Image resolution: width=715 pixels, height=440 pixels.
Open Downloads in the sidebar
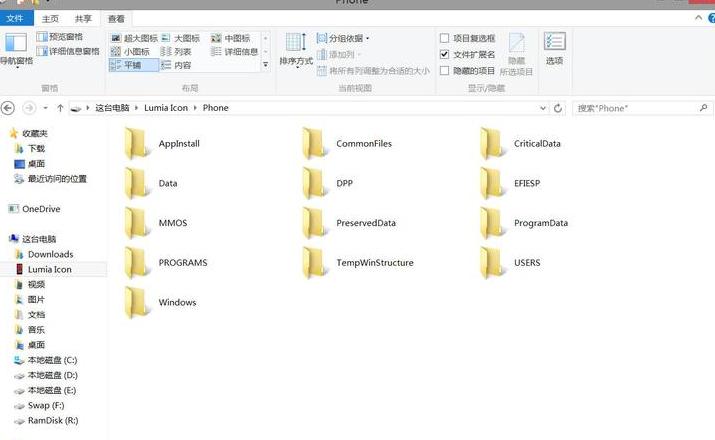click(x=44, y=254)
